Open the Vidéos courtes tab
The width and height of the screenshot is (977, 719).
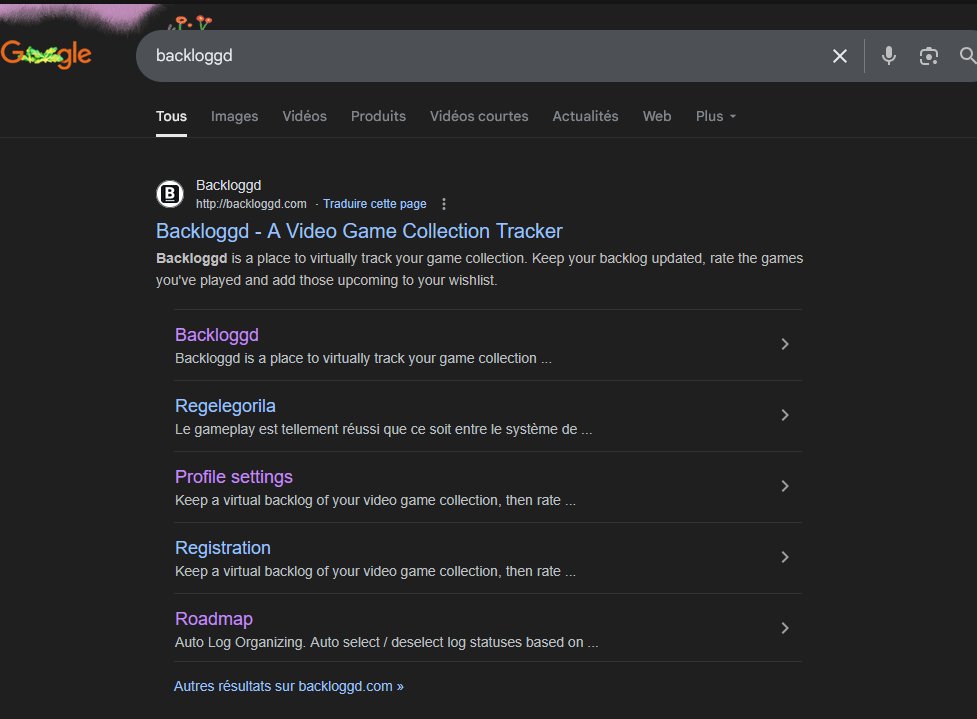[x=479, y=117]
